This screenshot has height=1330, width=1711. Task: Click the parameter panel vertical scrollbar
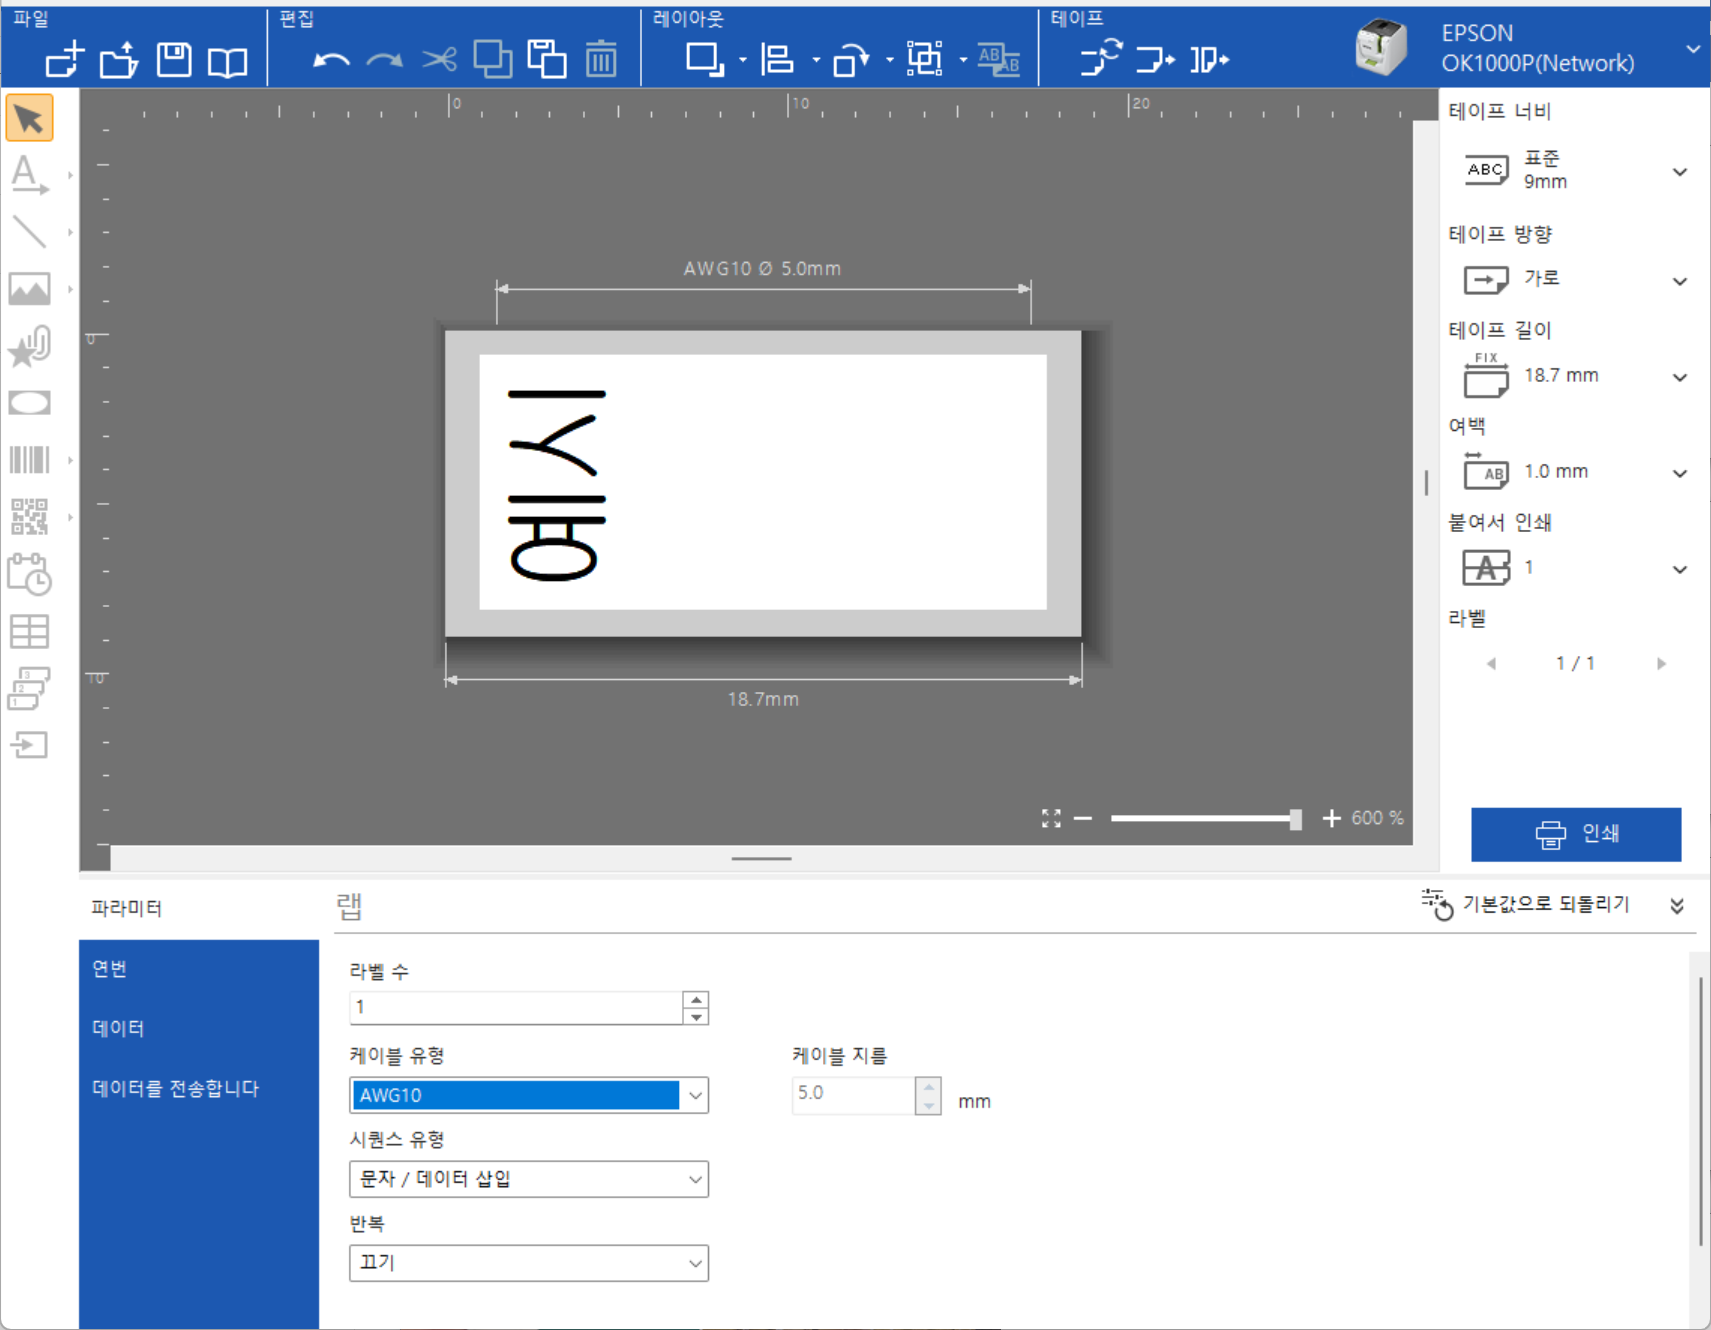pyautogui.click(x=1699, y=1110)
